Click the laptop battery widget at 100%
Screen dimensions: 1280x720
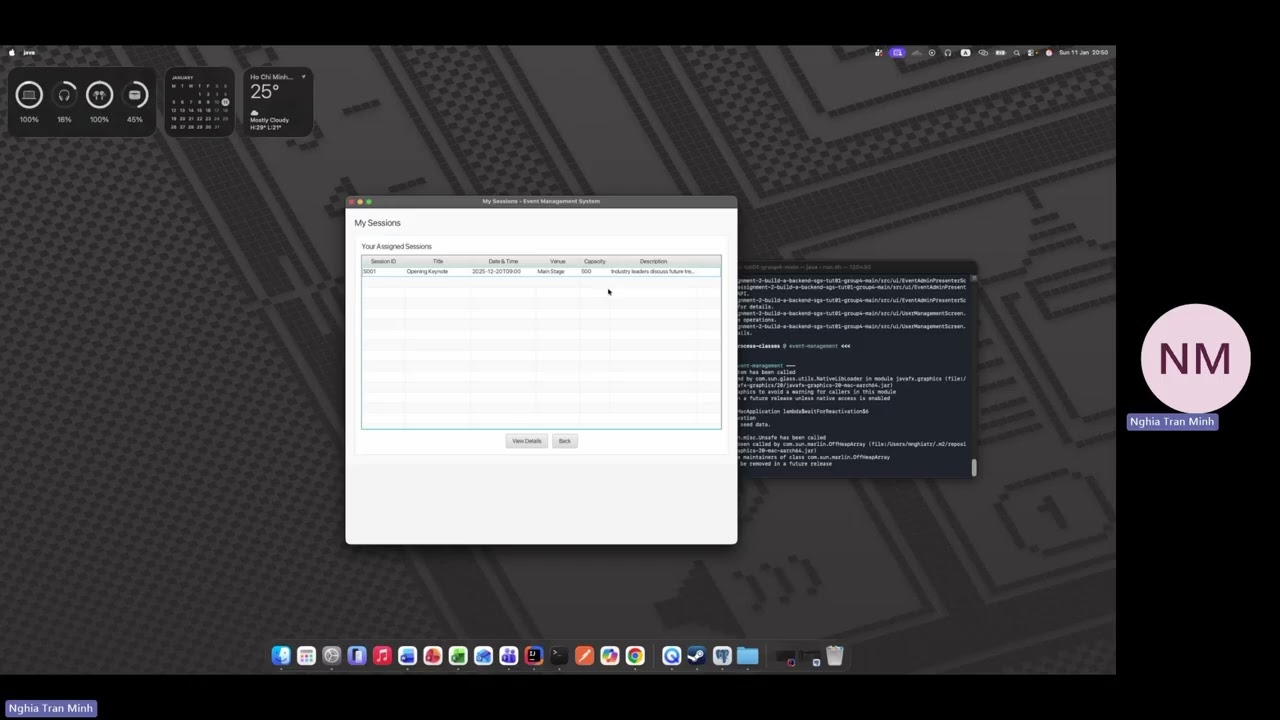(29, 102)
